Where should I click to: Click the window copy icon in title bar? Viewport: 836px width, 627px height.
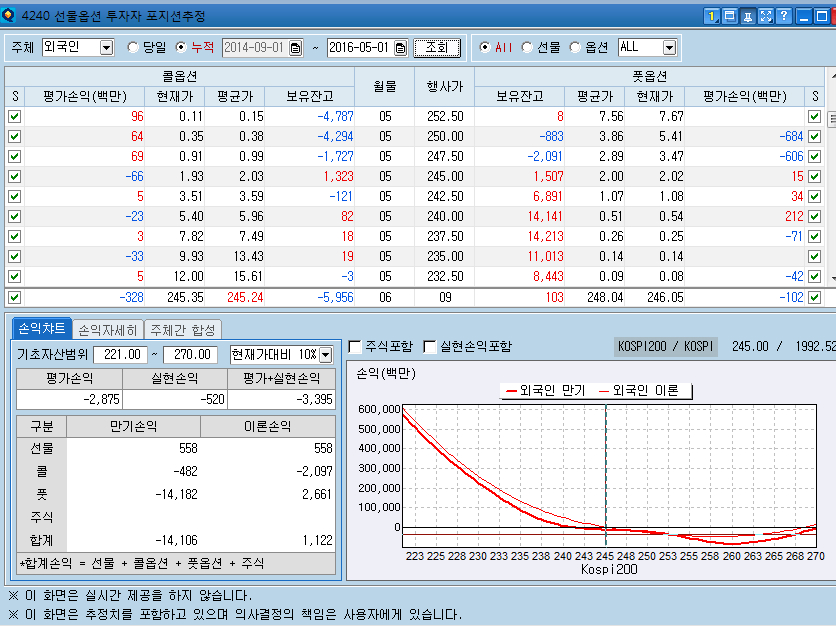730,15
